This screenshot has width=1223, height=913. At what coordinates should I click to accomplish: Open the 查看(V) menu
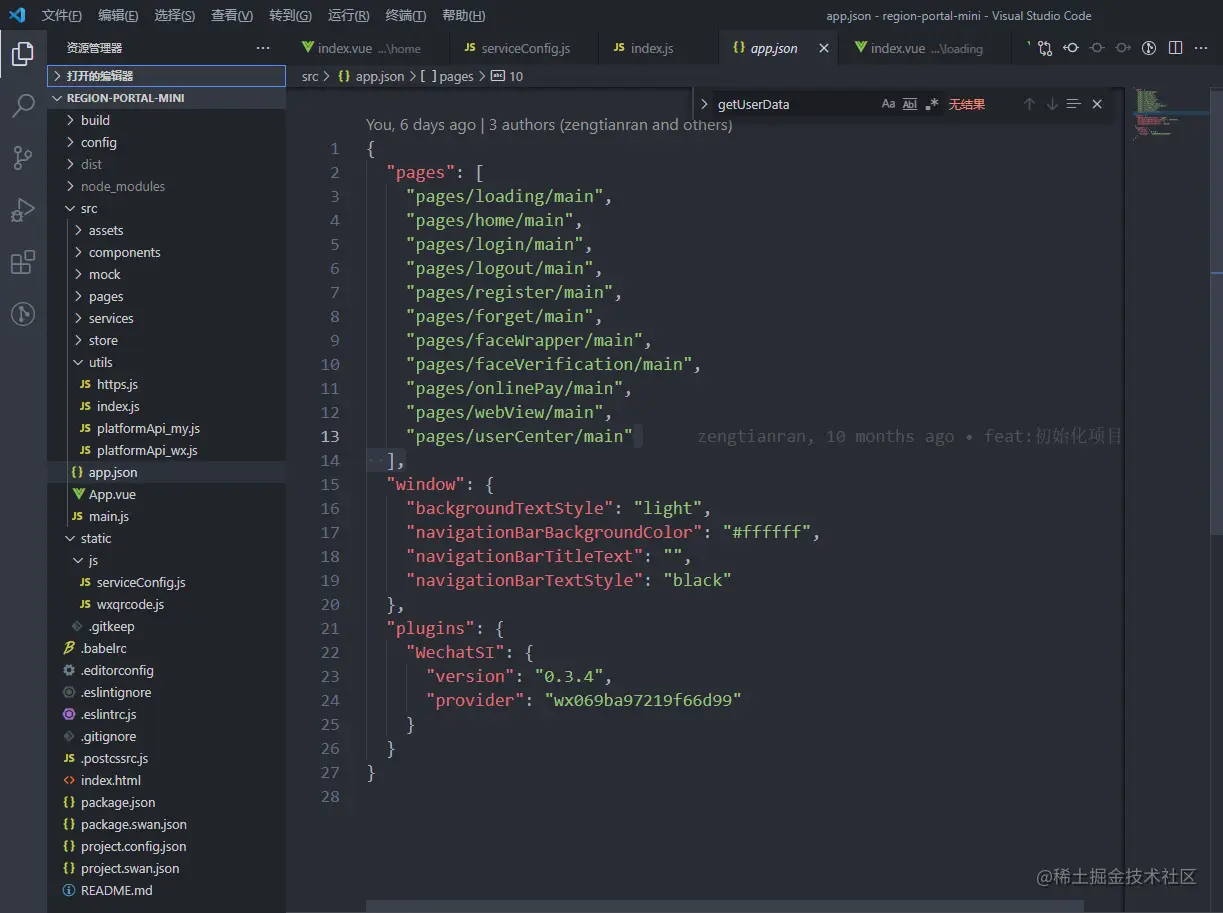point(232,15)
